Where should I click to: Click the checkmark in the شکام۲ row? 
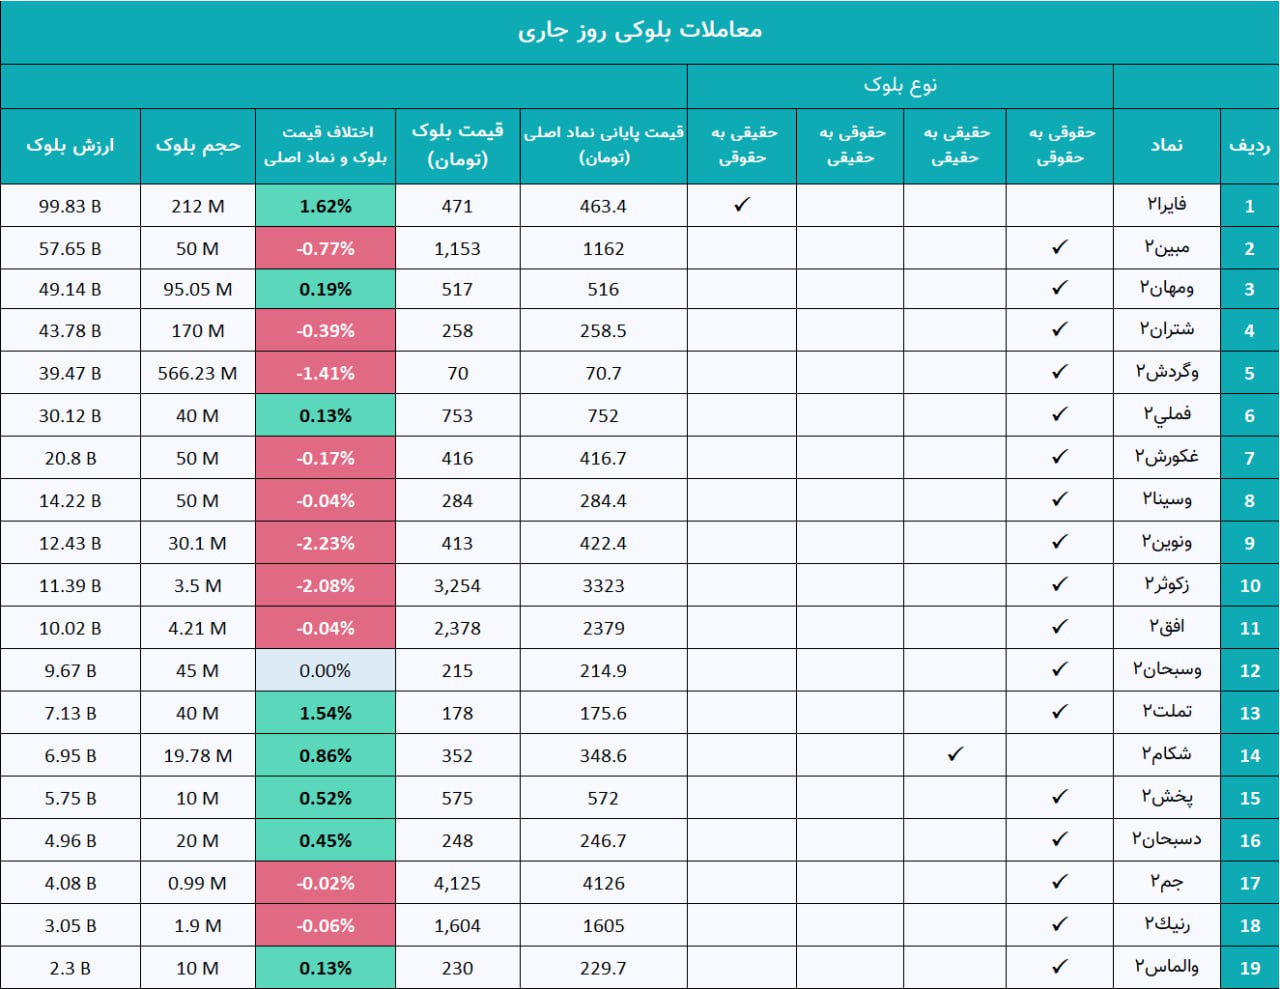pyautogui.click(x=955, y=755)
